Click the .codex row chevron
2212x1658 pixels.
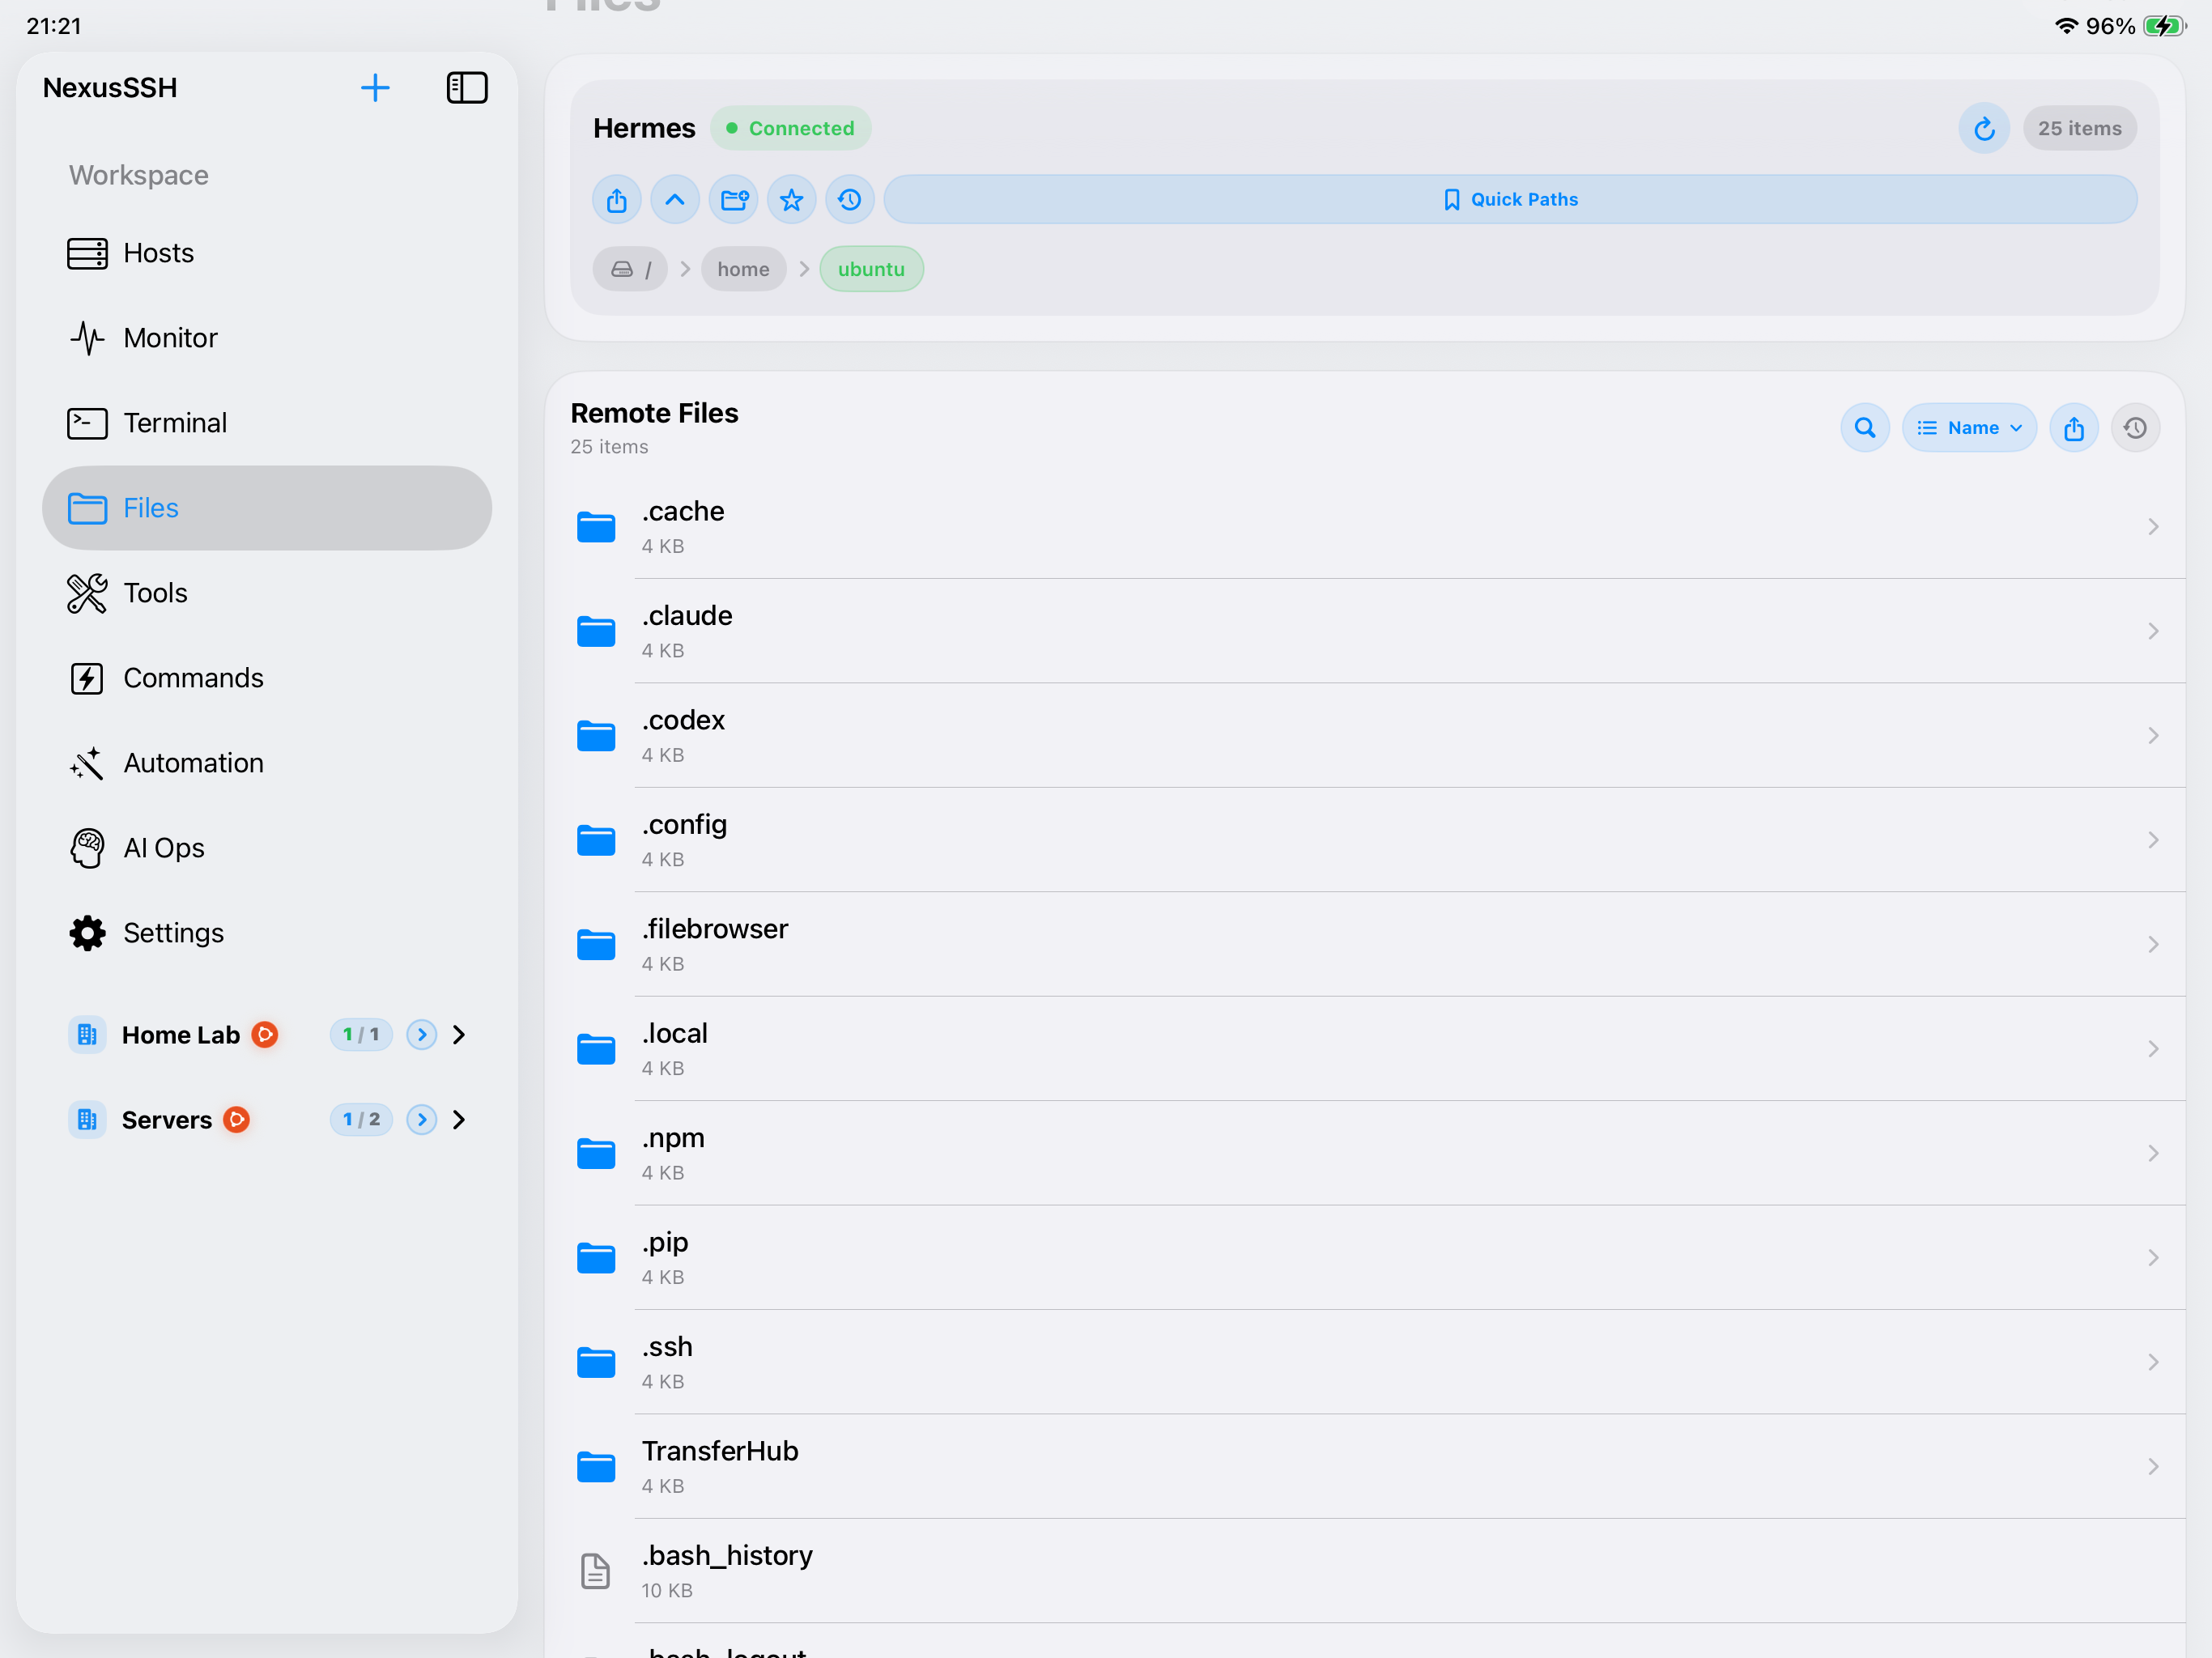point(2153,736)
